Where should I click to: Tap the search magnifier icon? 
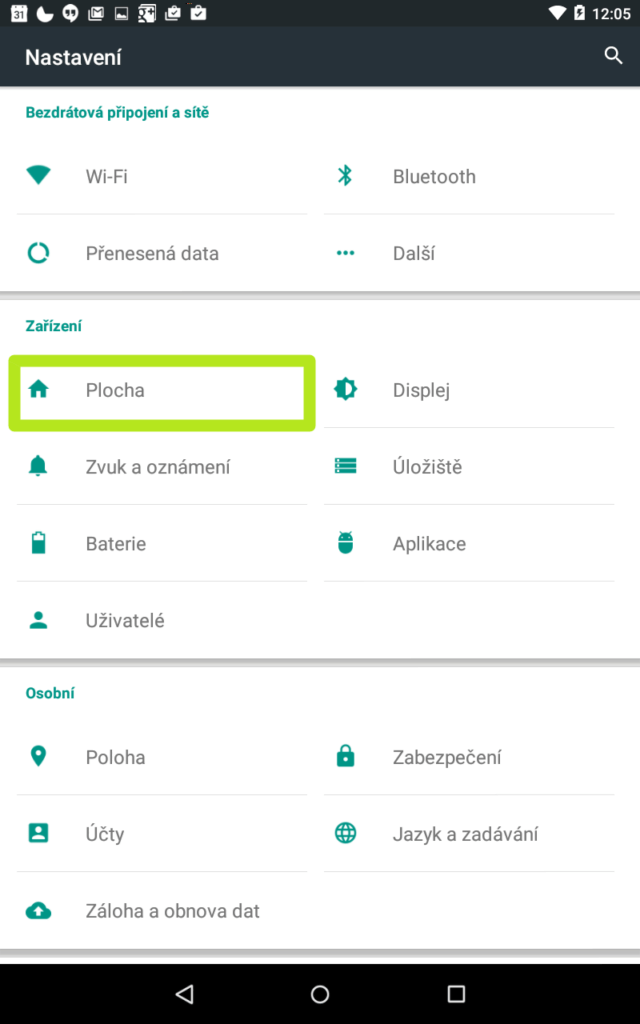pos(613,56)
